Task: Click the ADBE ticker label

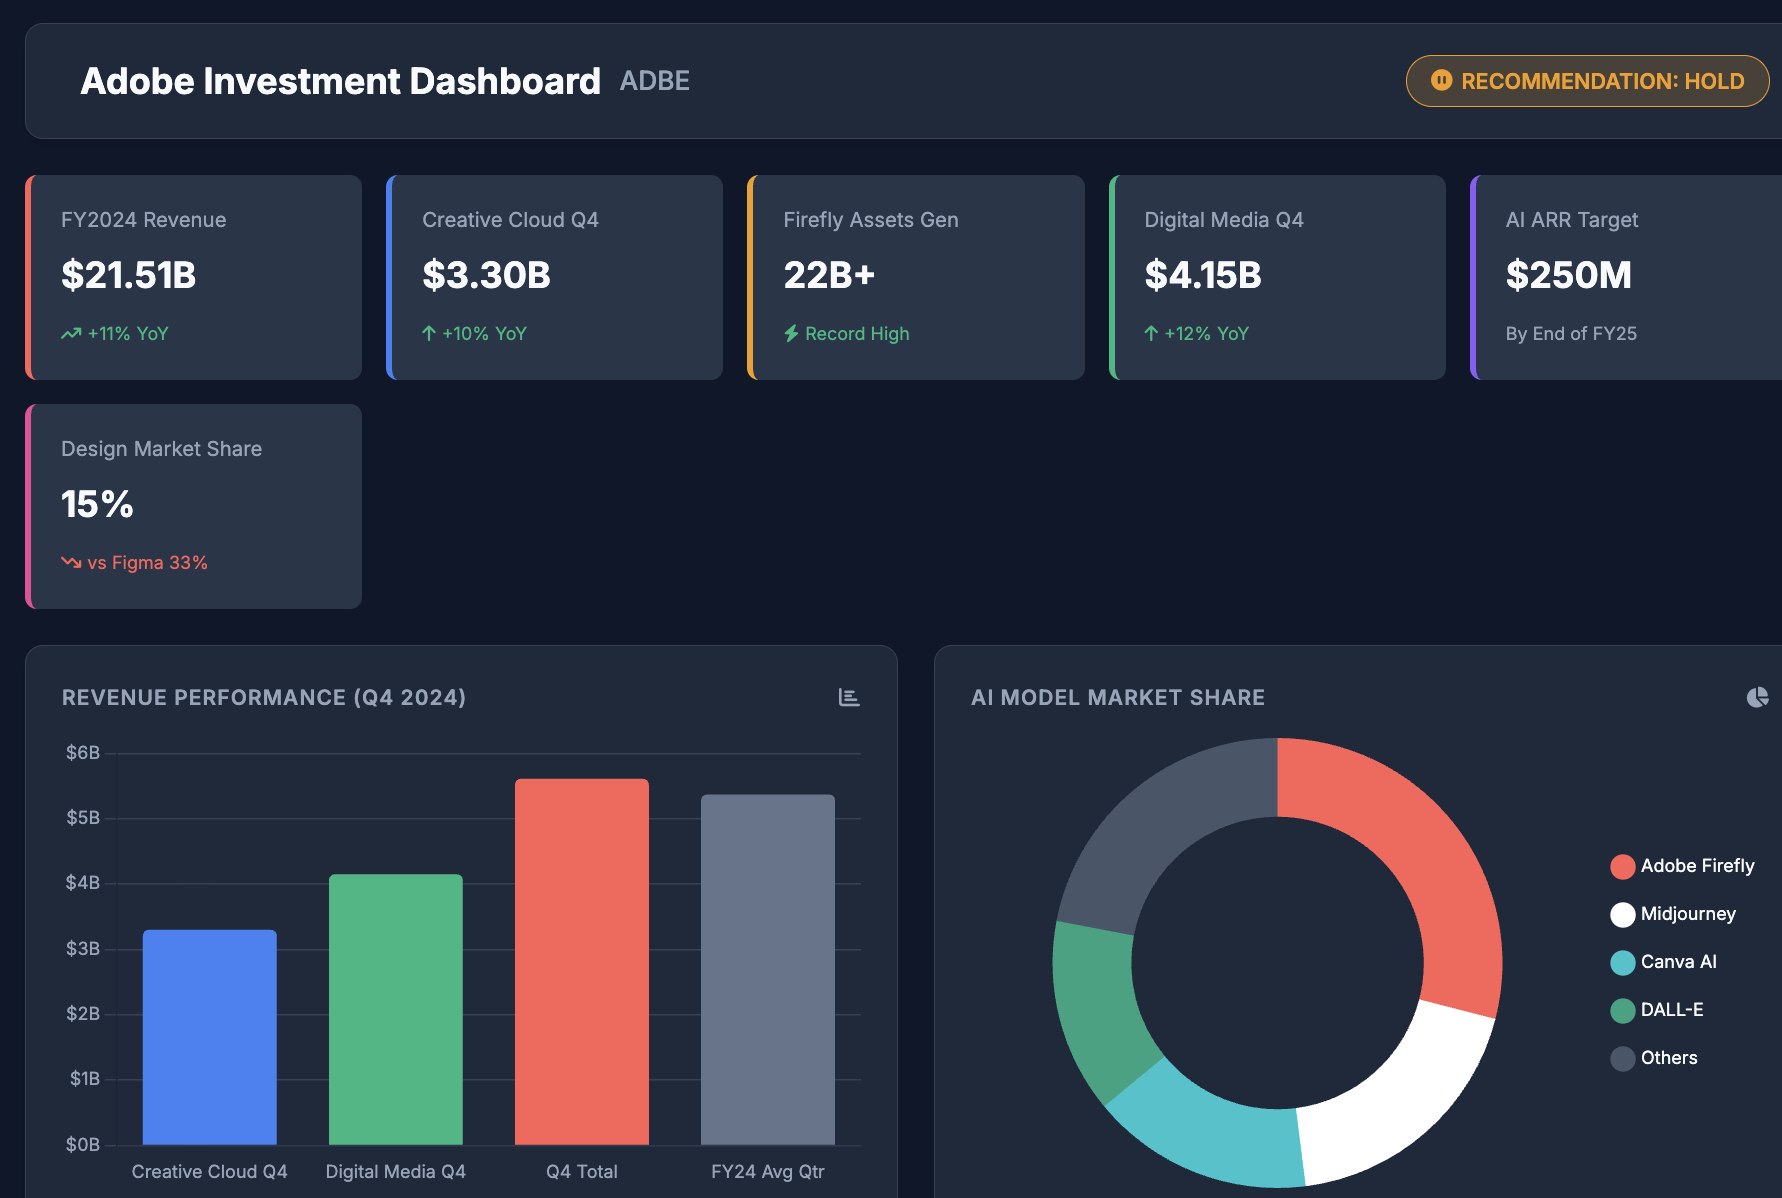Action: (655, 81)
